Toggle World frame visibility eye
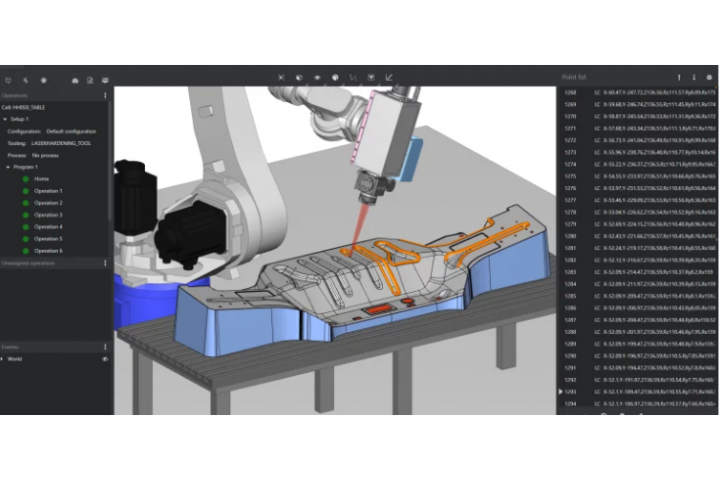720x480 pixels. tap(105, 358)
